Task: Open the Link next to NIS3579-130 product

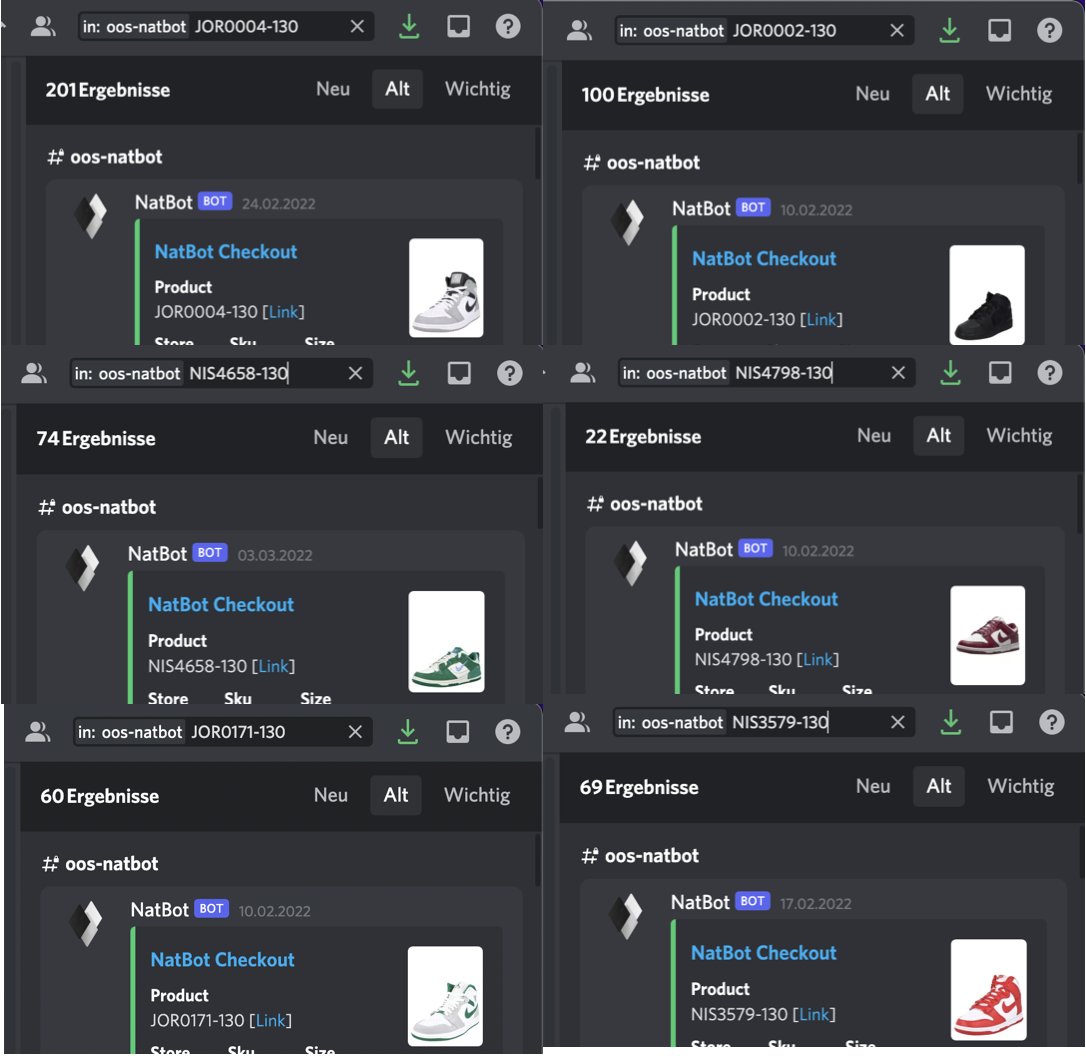Action: pos(814,1014)
